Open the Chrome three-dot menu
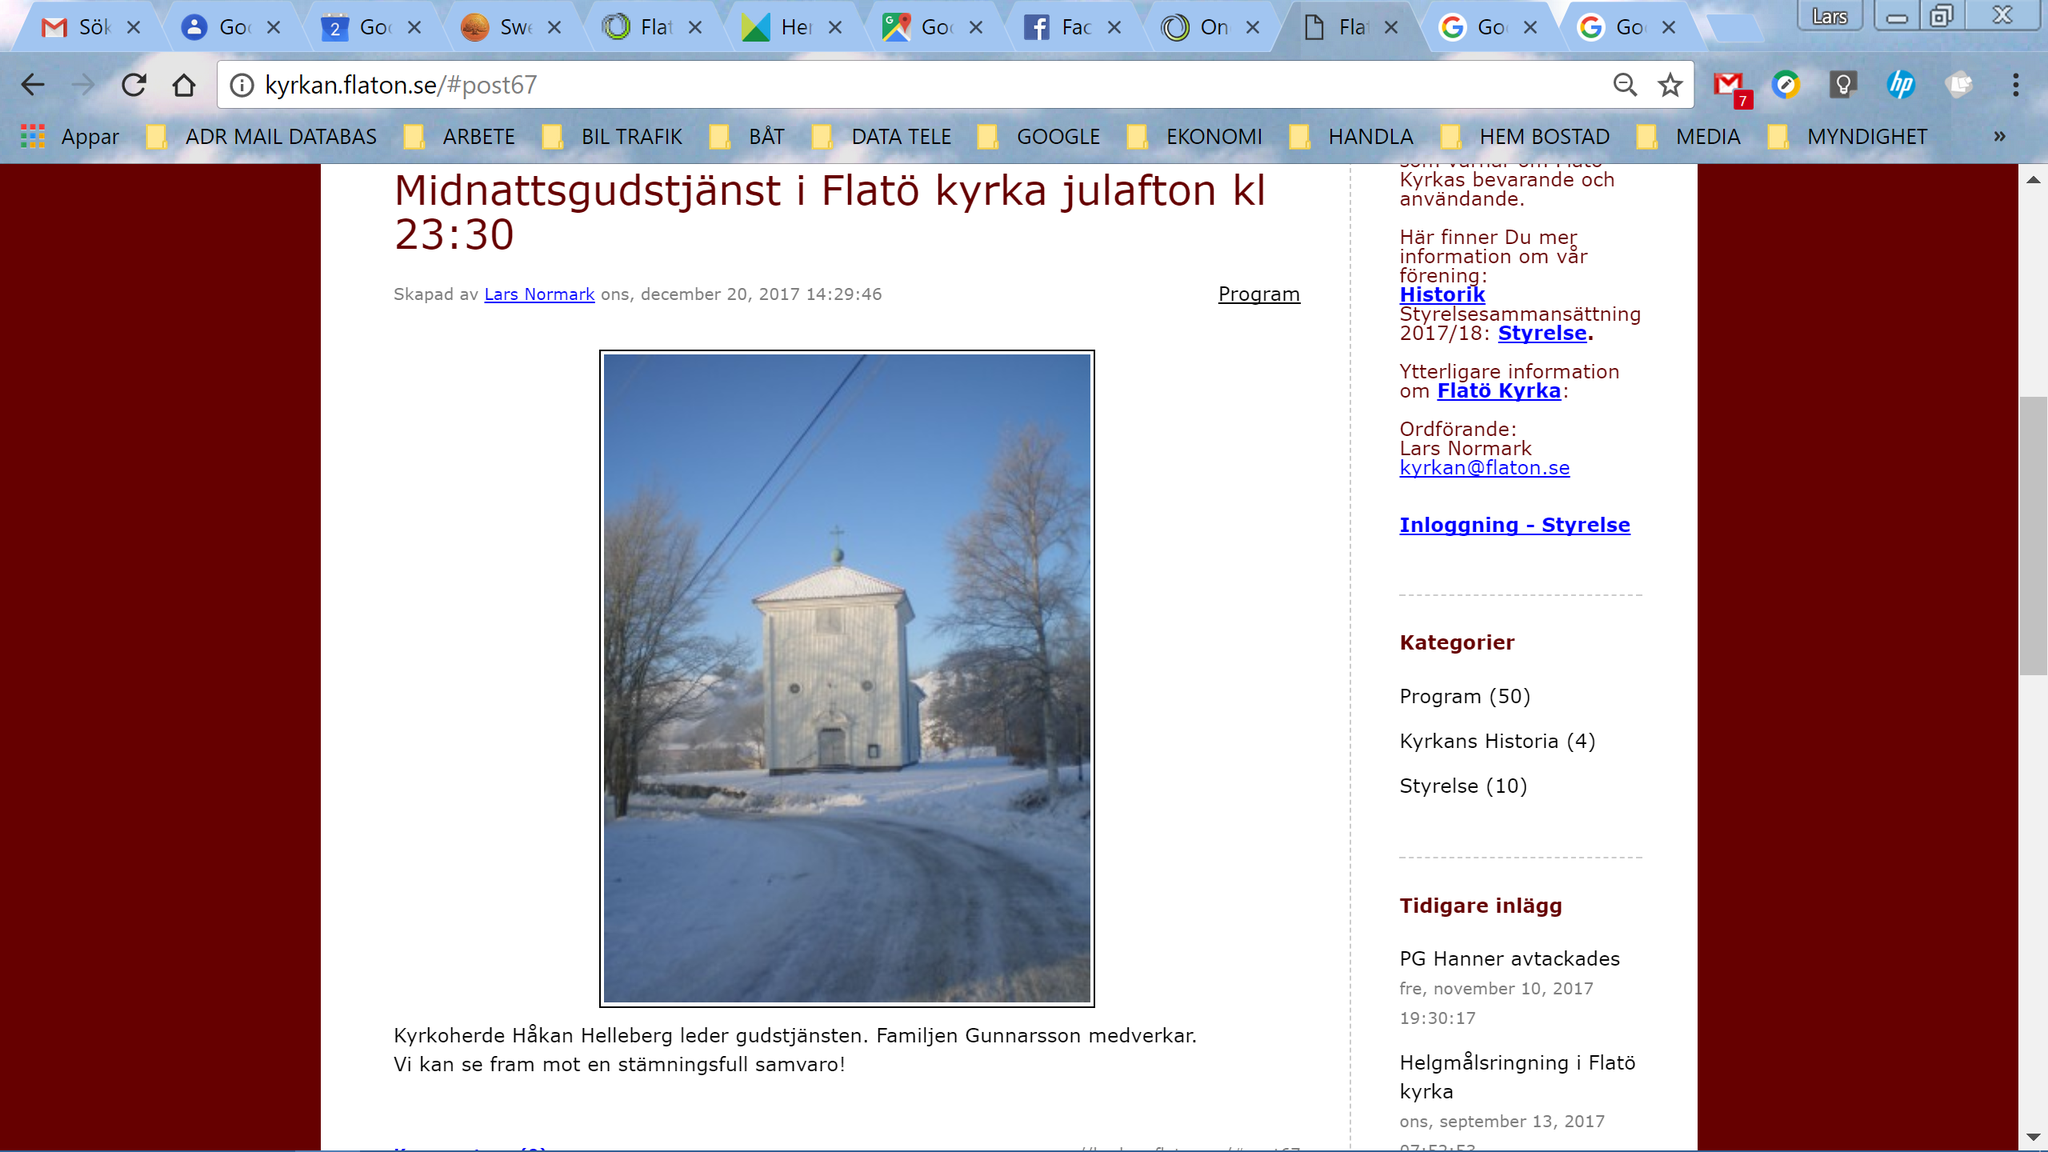2048x1152 pixels. 2015,85
